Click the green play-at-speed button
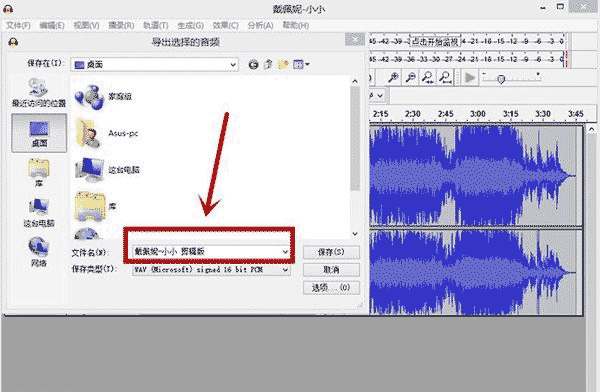This screenshot has width=600, height=392. [470, 78]
